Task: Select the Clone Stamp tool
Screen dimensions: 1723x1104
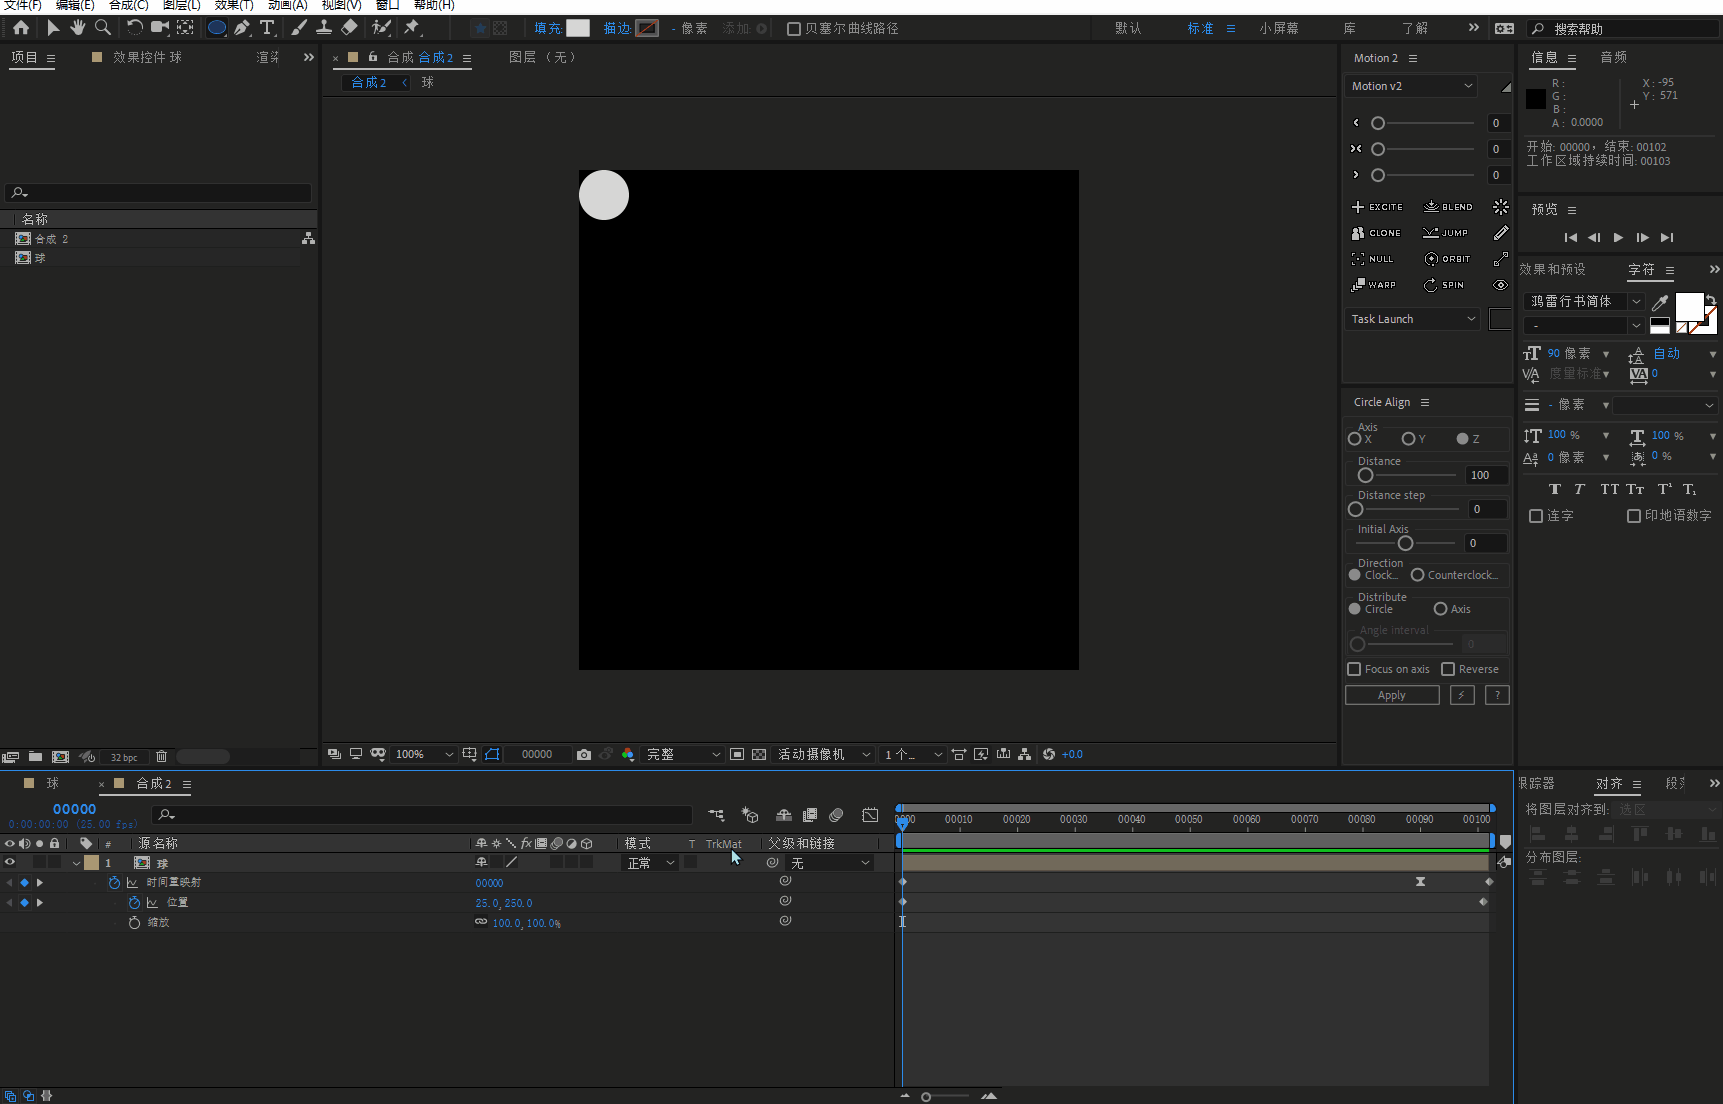Action: pos(324,28)
